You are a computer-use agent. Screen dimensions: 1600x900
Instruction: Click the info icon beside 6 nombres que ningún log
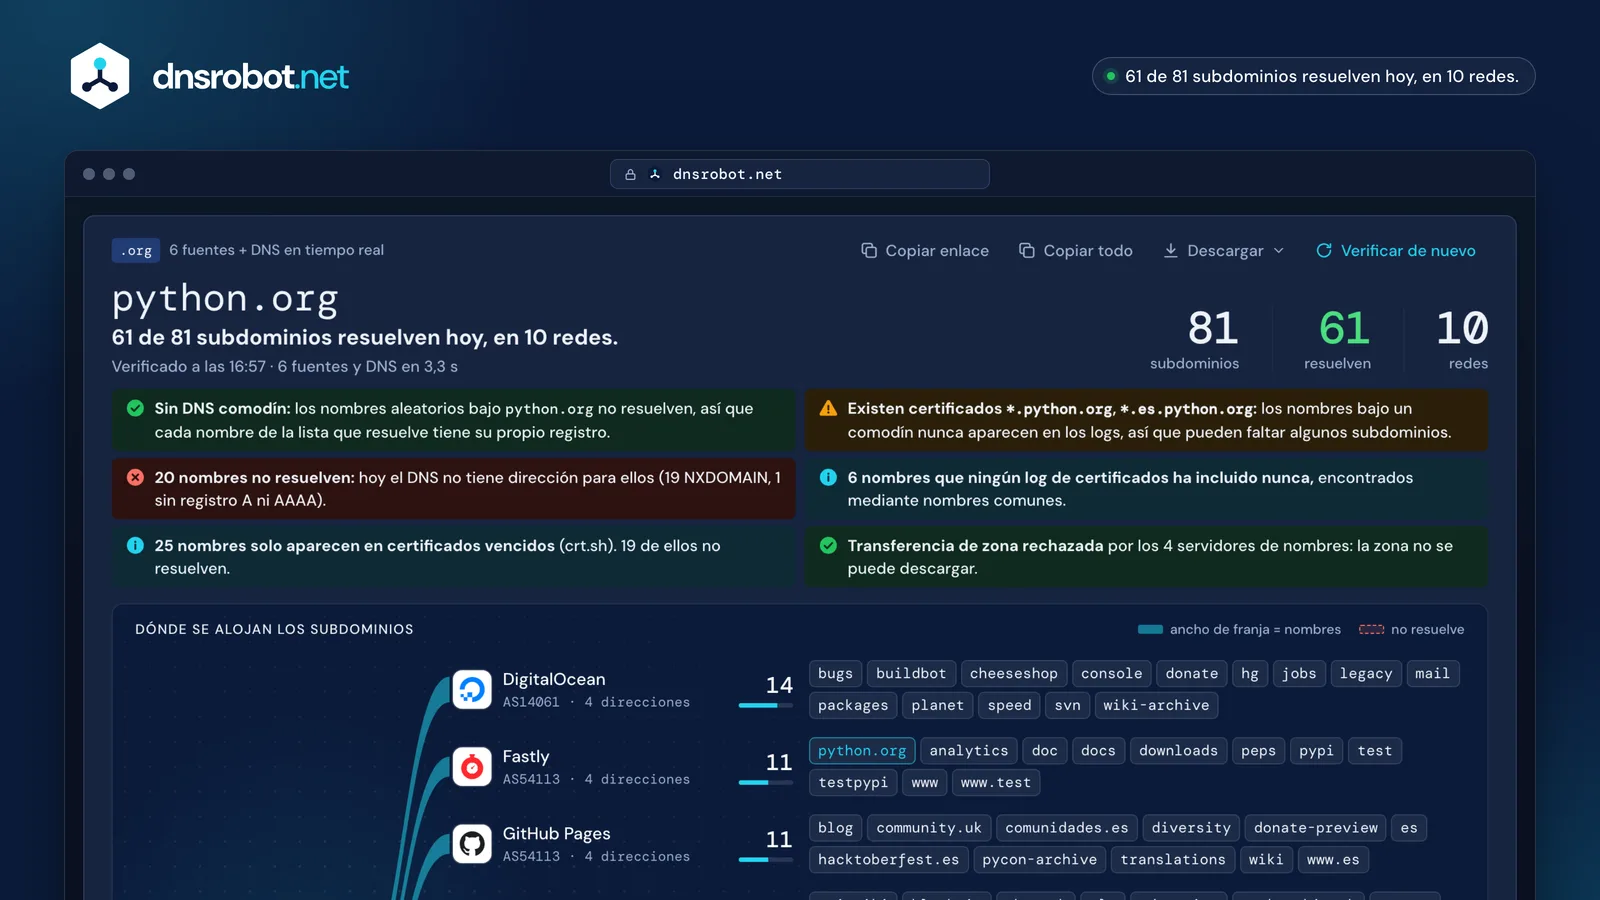(x=828, y=477)
